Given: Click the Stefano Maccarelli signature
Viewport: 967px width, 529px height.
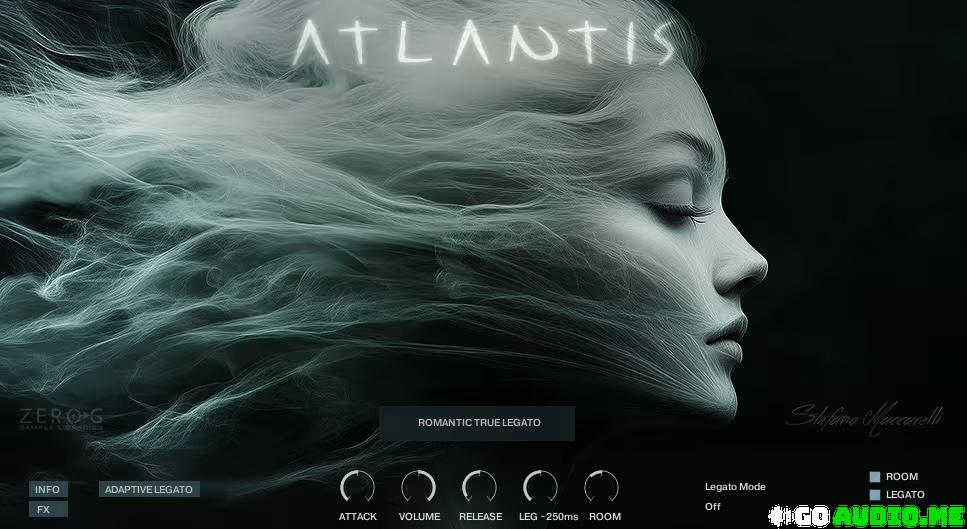Looking at the screenshot, I should click(x=863, y=417).
